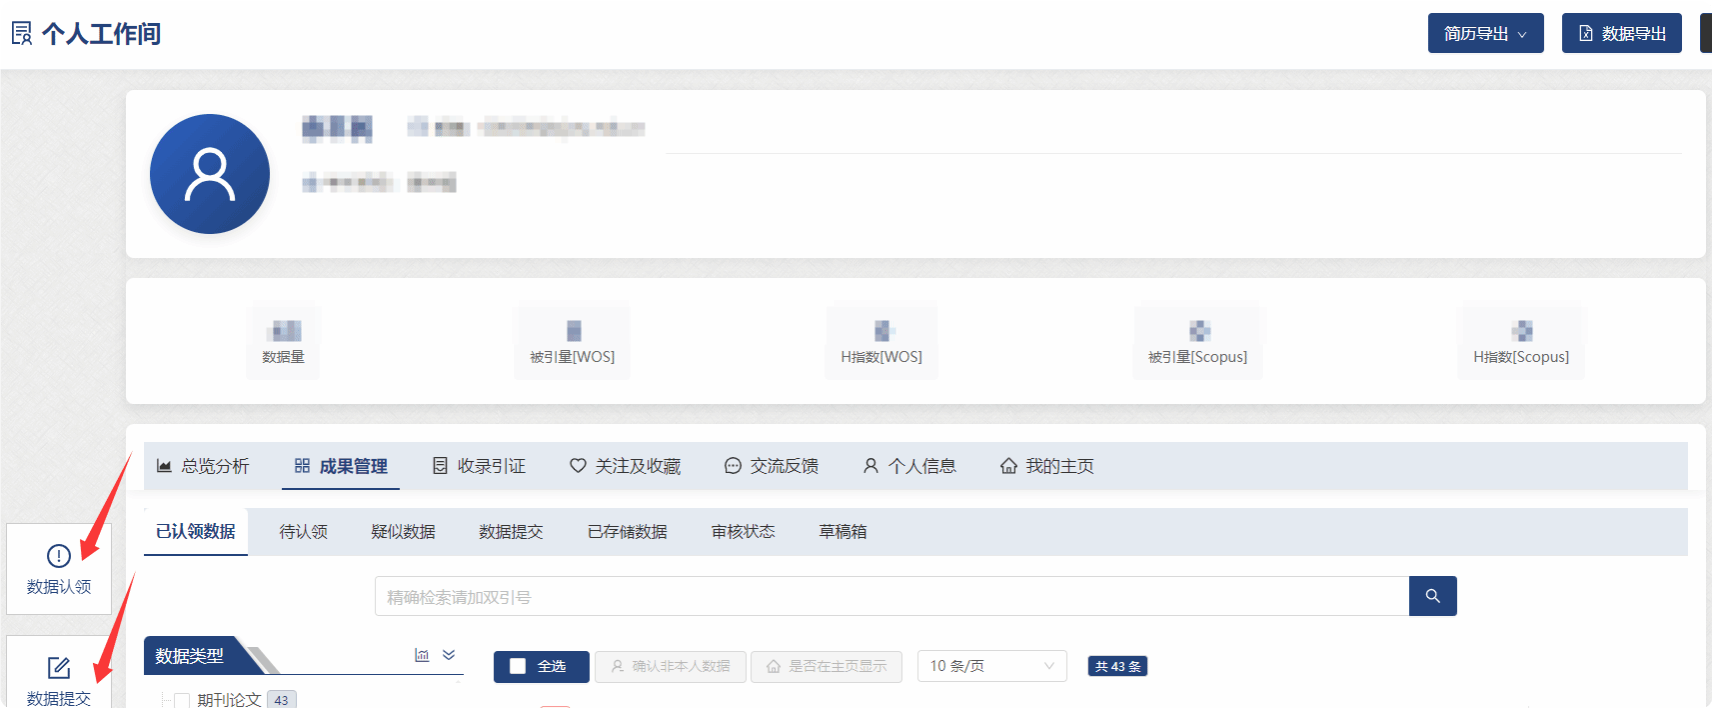Check the 期刊论文 checkbox
This screenshot has height=708, width=1712.
click(182, 700)
